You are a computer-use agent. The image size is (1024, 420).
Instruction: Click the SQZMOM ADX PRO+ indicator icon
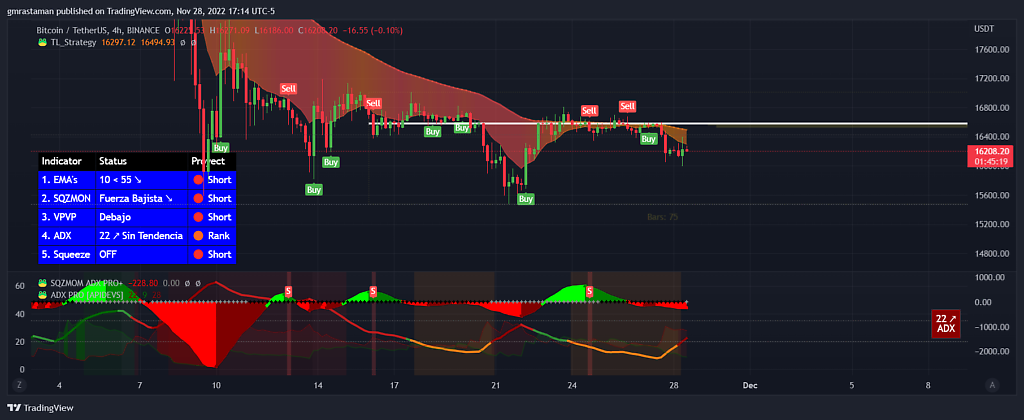coord(43,283)
